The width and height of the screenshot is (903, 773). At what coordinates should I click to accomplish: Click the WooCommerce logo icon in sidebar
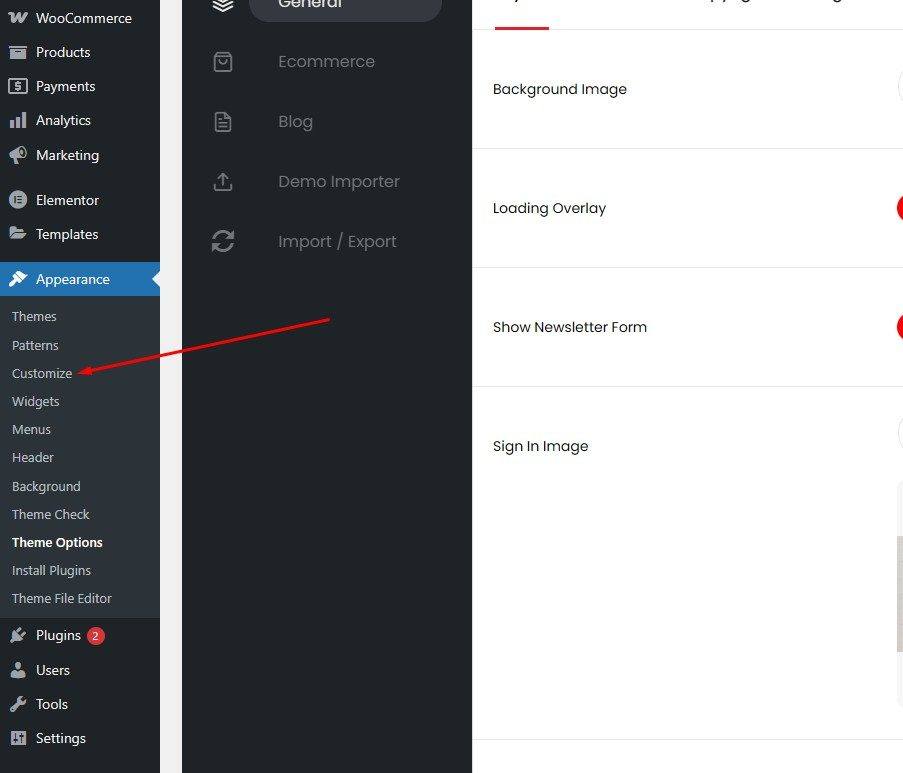click(18, 18)
